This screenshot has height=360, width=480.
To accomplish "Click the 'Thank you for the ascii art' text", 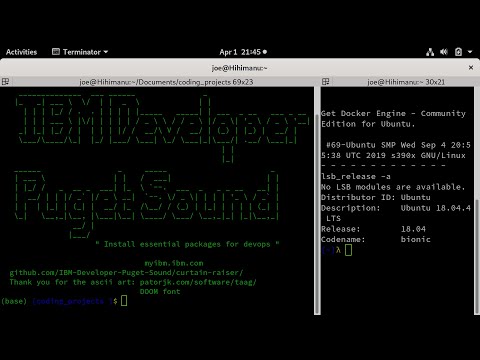I will pos(72,282).
